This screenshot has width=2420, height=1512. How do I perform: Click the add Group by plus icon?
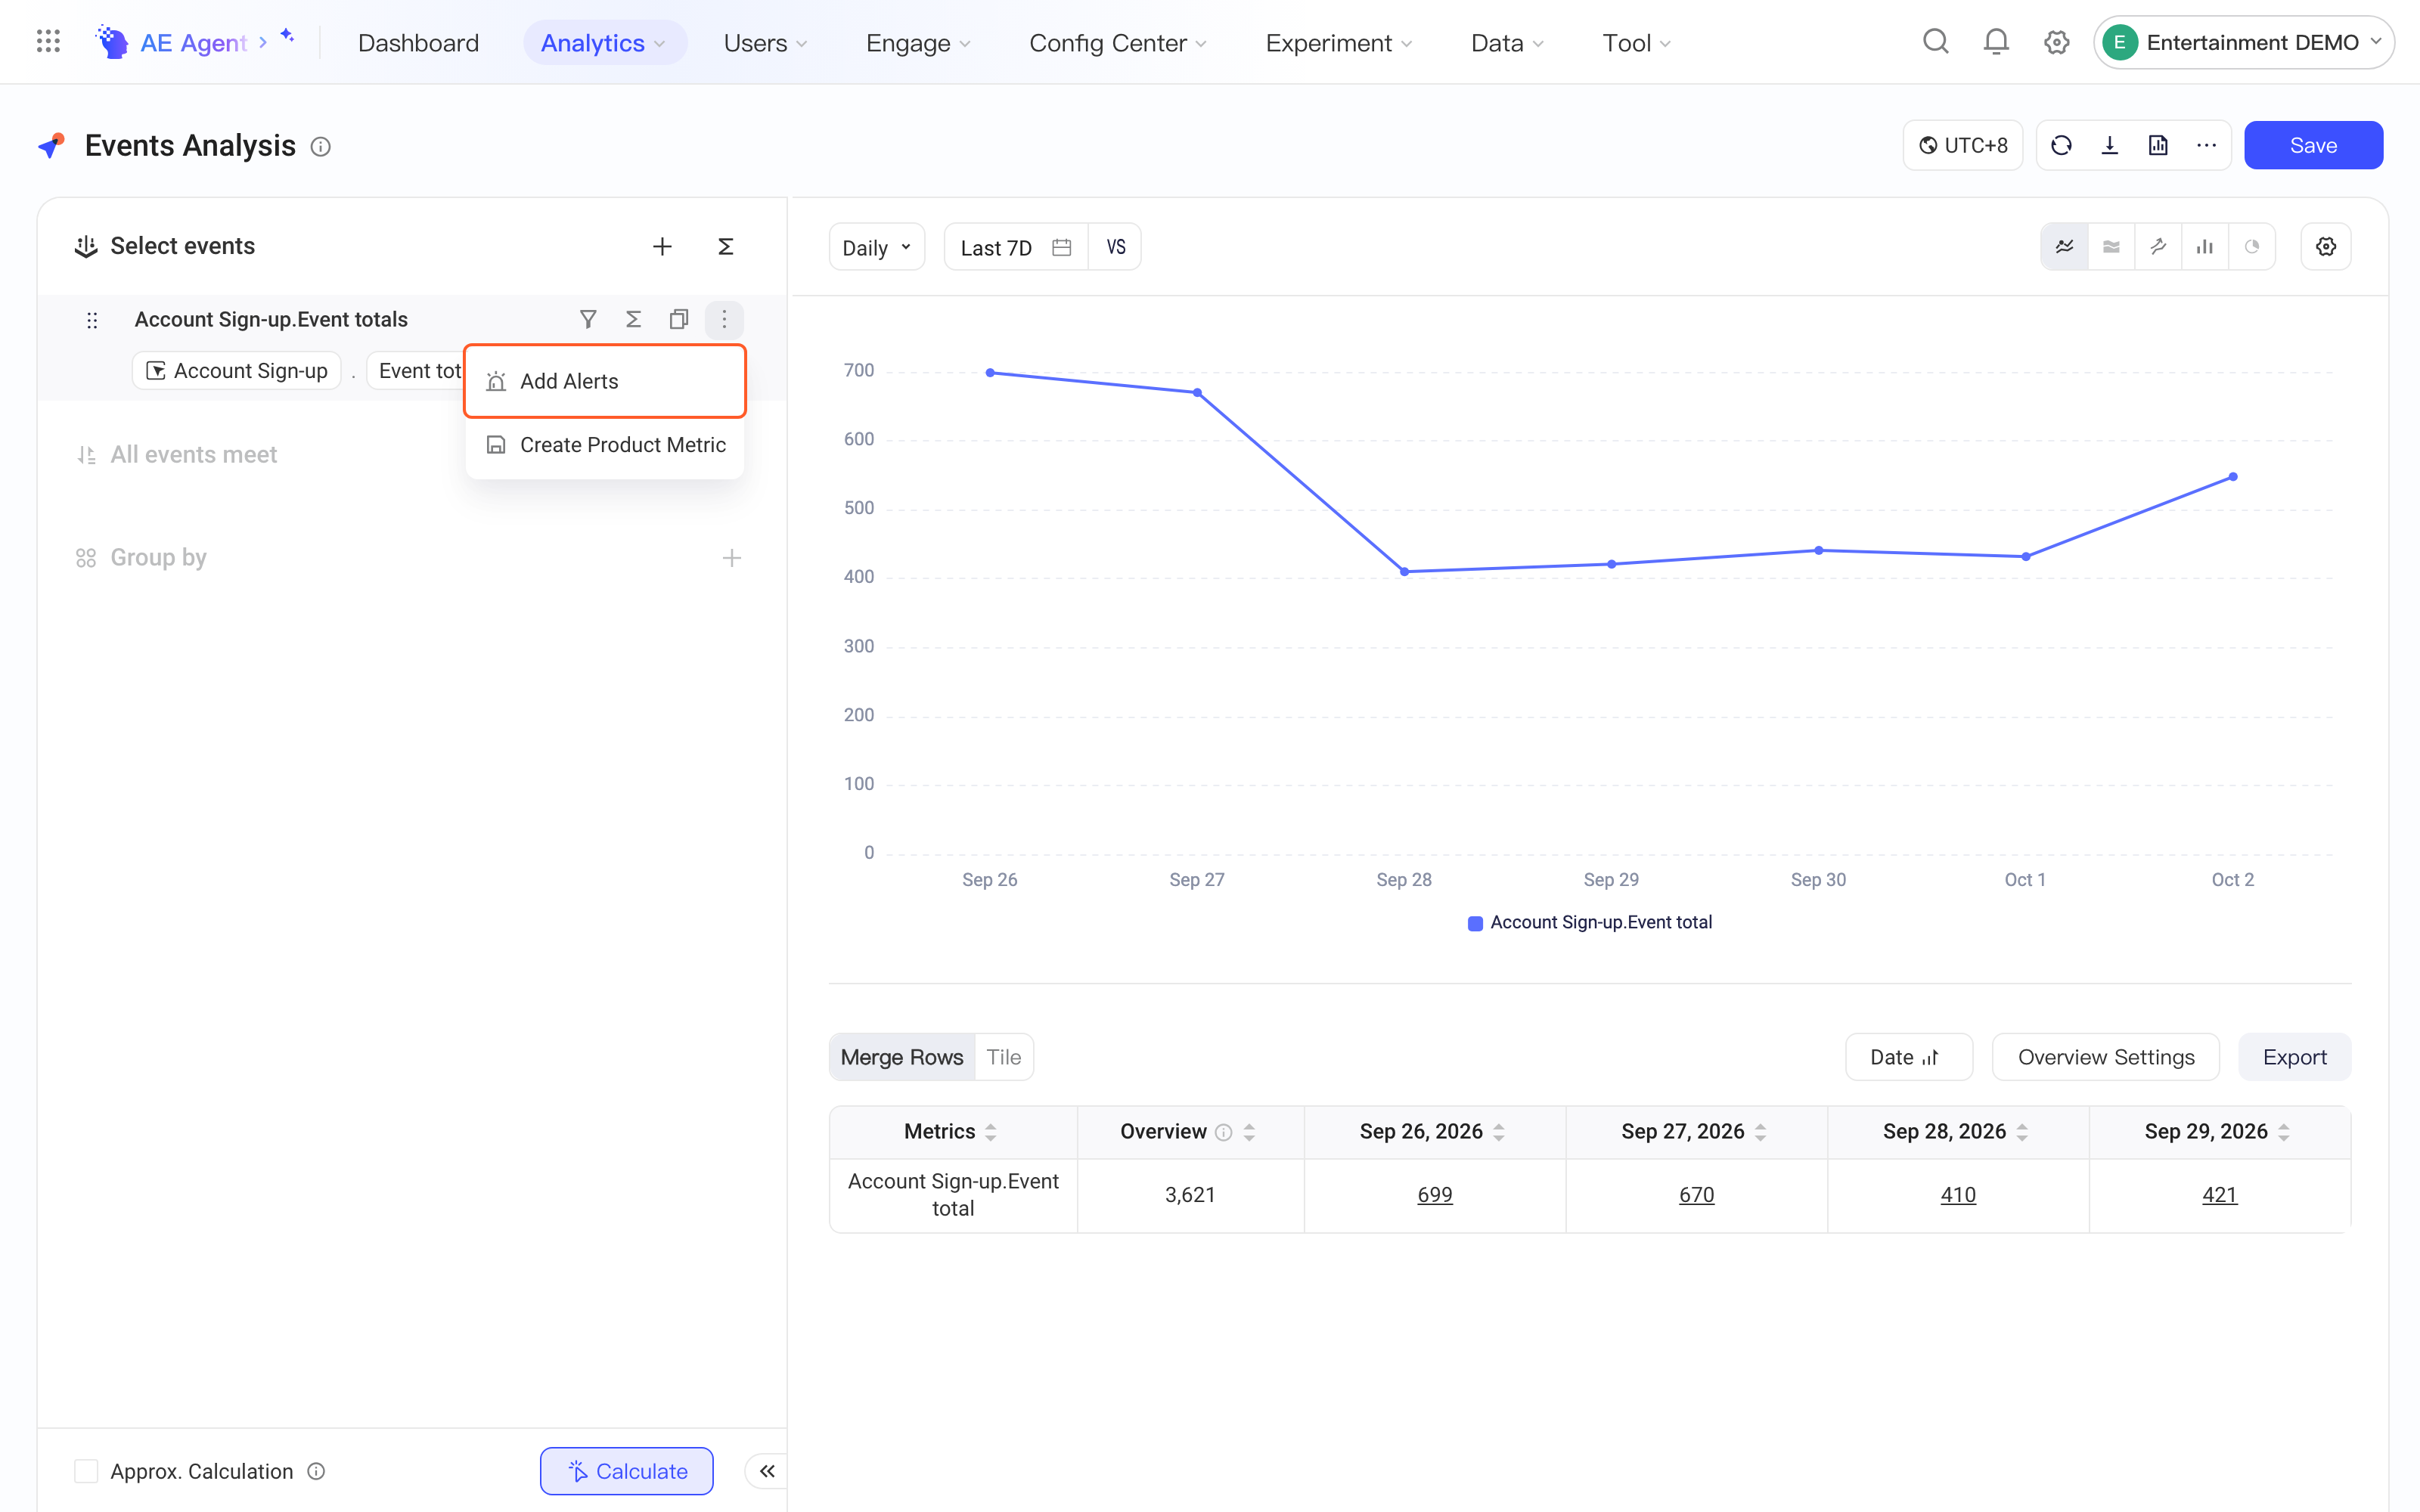click(x=732, y=558)
